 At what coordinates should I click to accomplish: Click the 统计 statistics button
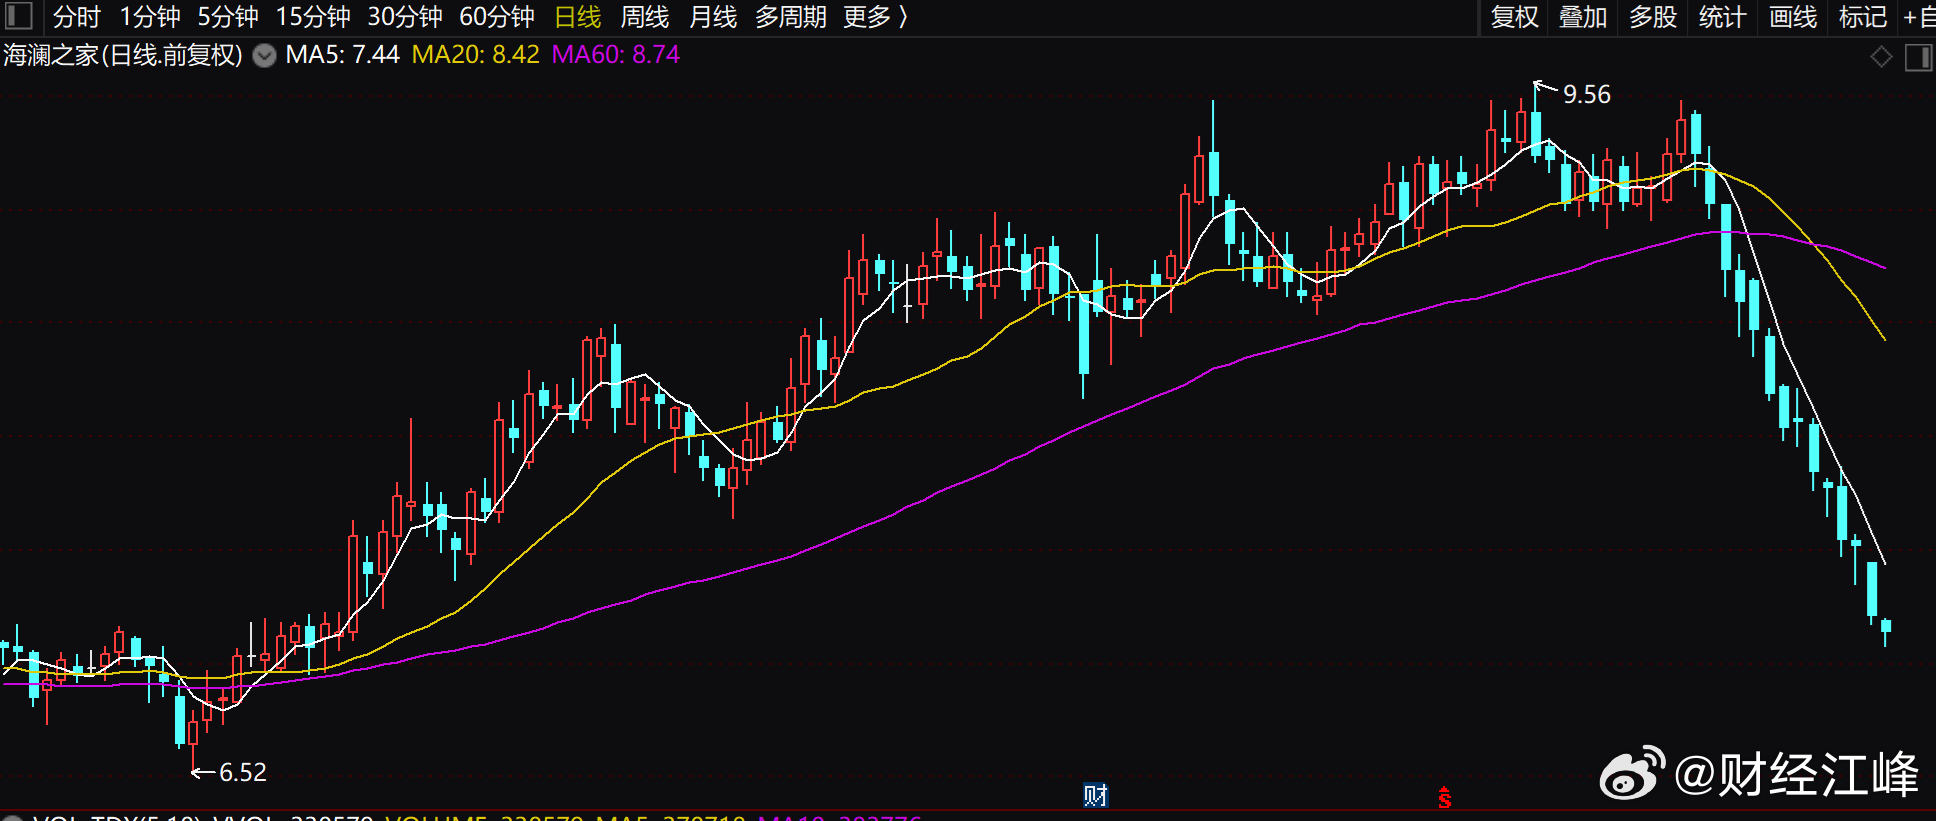tap(1722, 17)
